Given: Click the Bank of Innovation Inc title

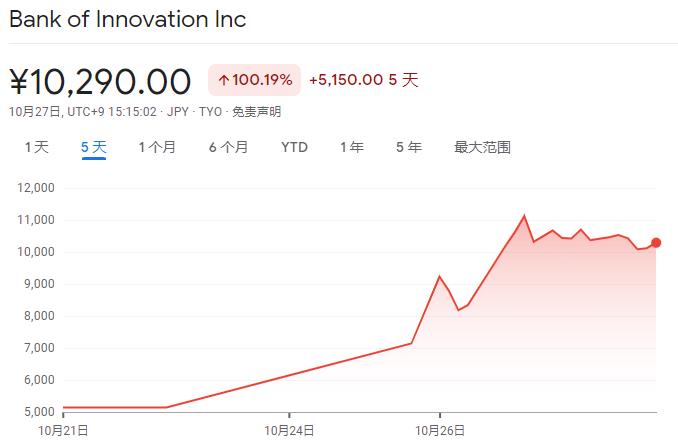Looking at the screenshot, I should [x=128, y=19].
